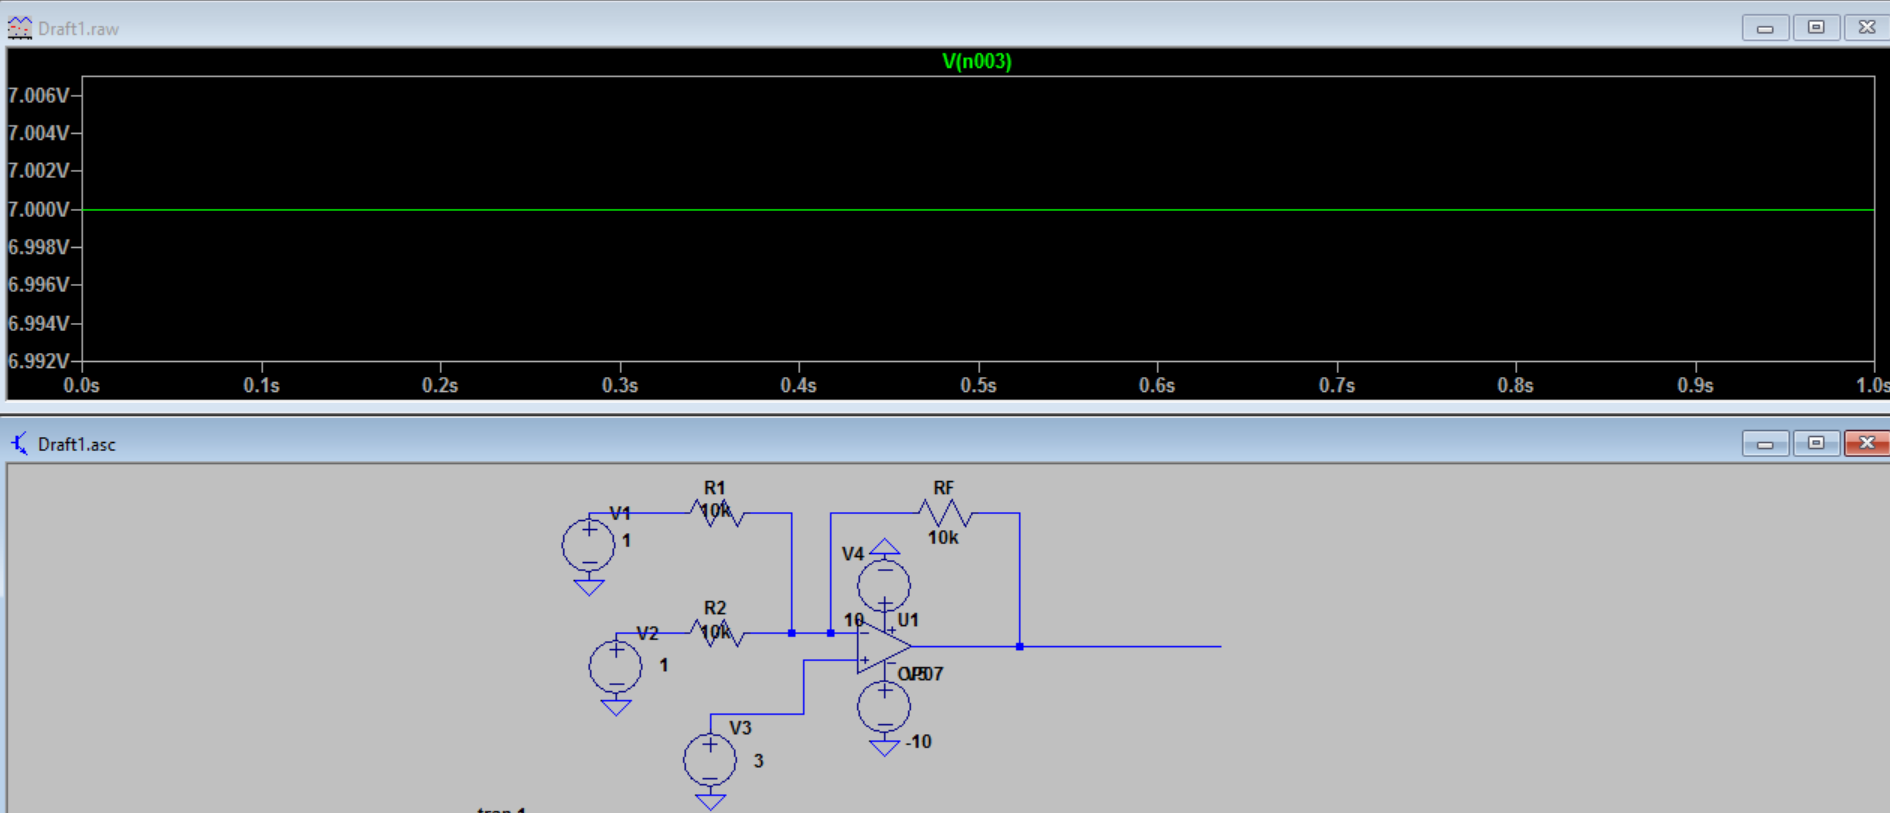This screenshot has width=1890, height=813.
Task: Click the 0.5s time axis label
Action: click(978, 385)
